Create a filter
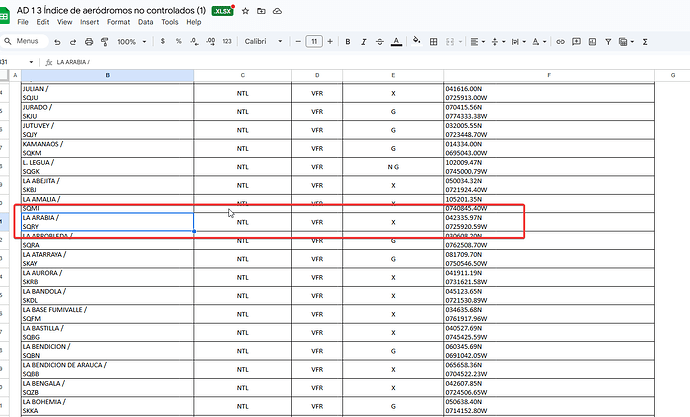 [608, 42]
